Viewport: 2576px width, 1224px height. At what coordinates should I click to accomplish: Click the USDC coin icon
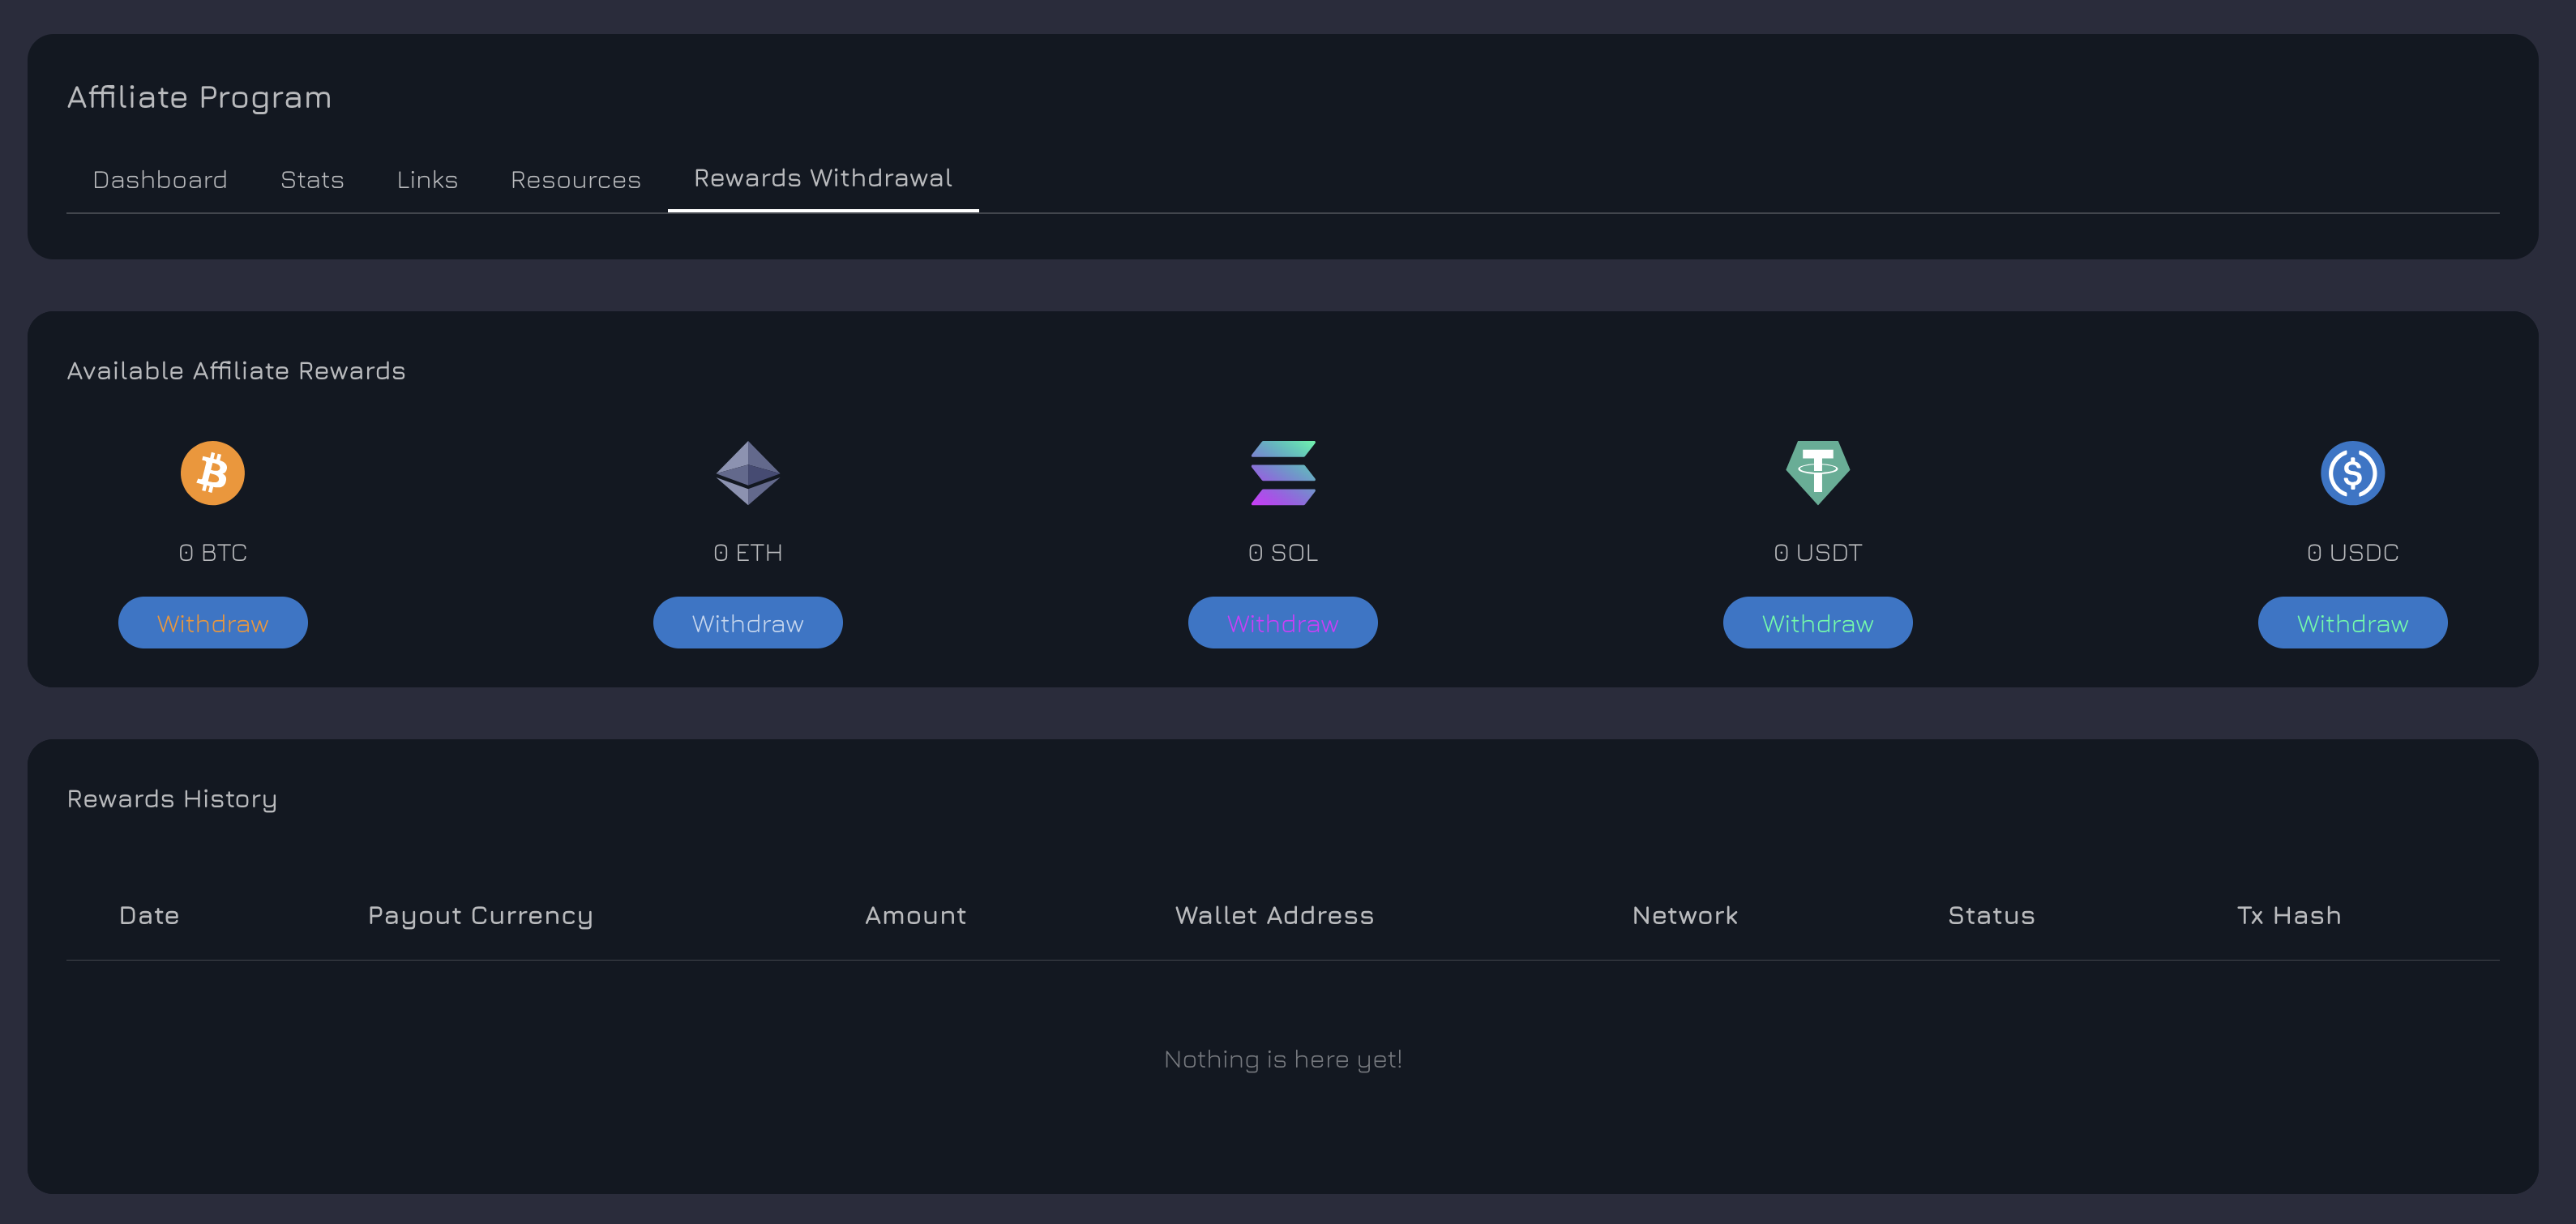click(x=2352, y=472)
